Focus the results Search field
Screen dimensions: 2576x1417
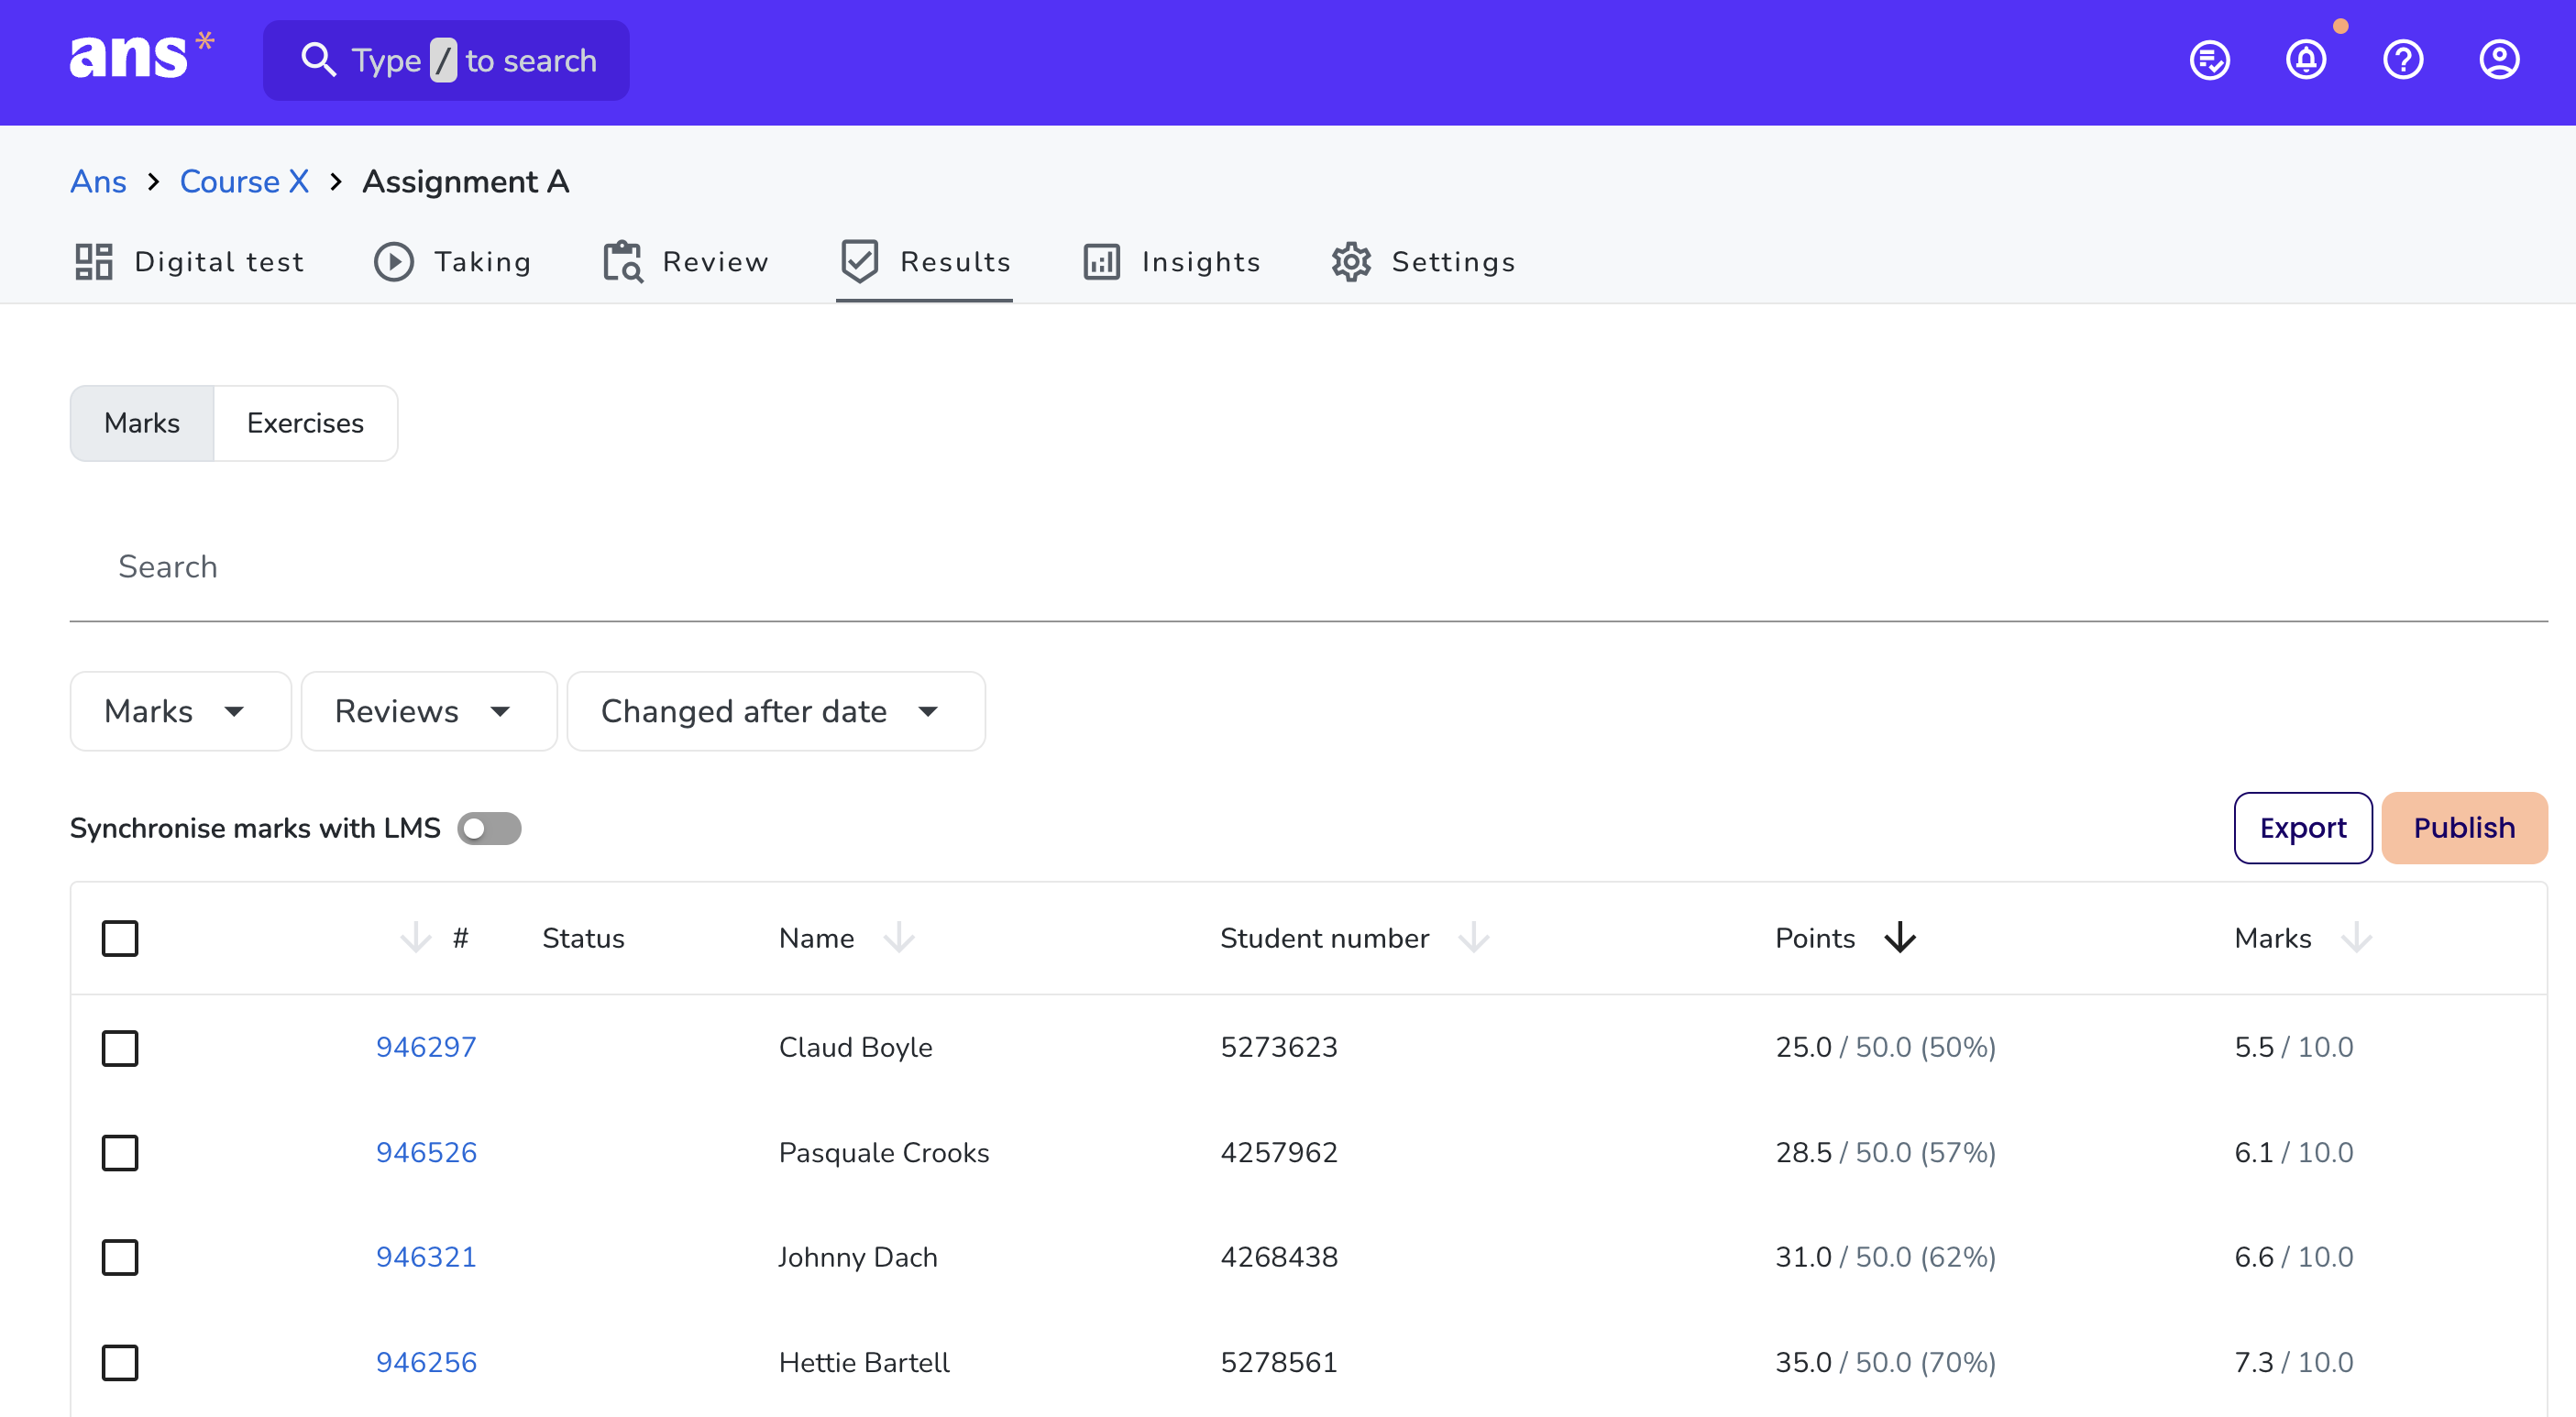tap(1308, 567)
